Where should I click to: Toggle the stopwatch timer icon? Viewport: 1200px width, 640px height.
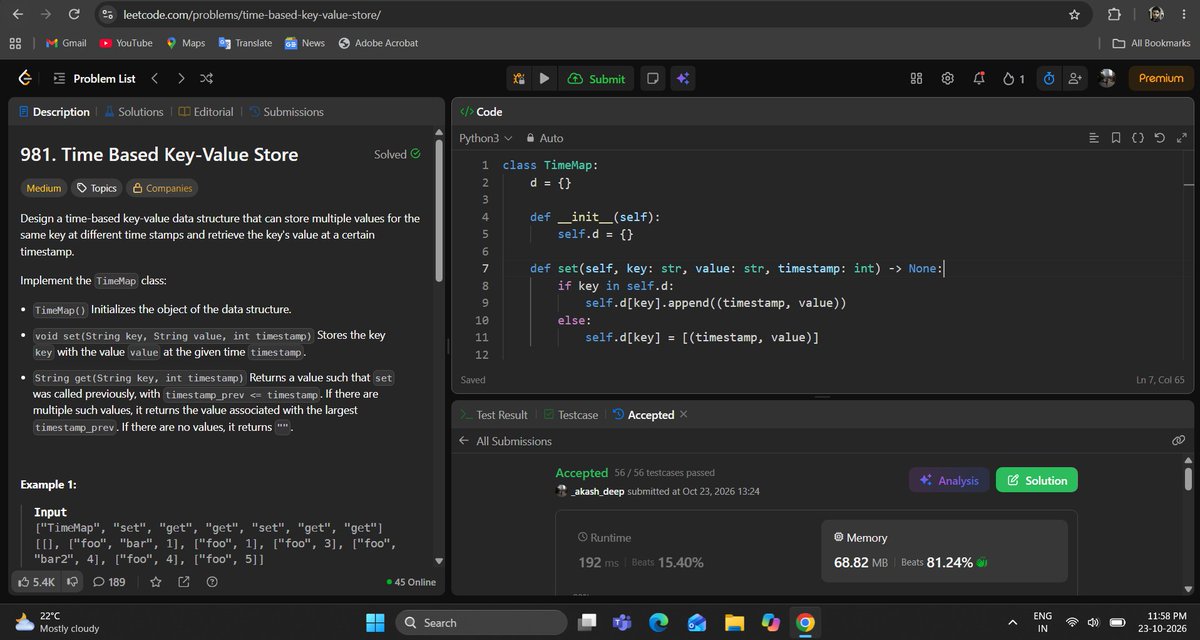pos(1049,78)
